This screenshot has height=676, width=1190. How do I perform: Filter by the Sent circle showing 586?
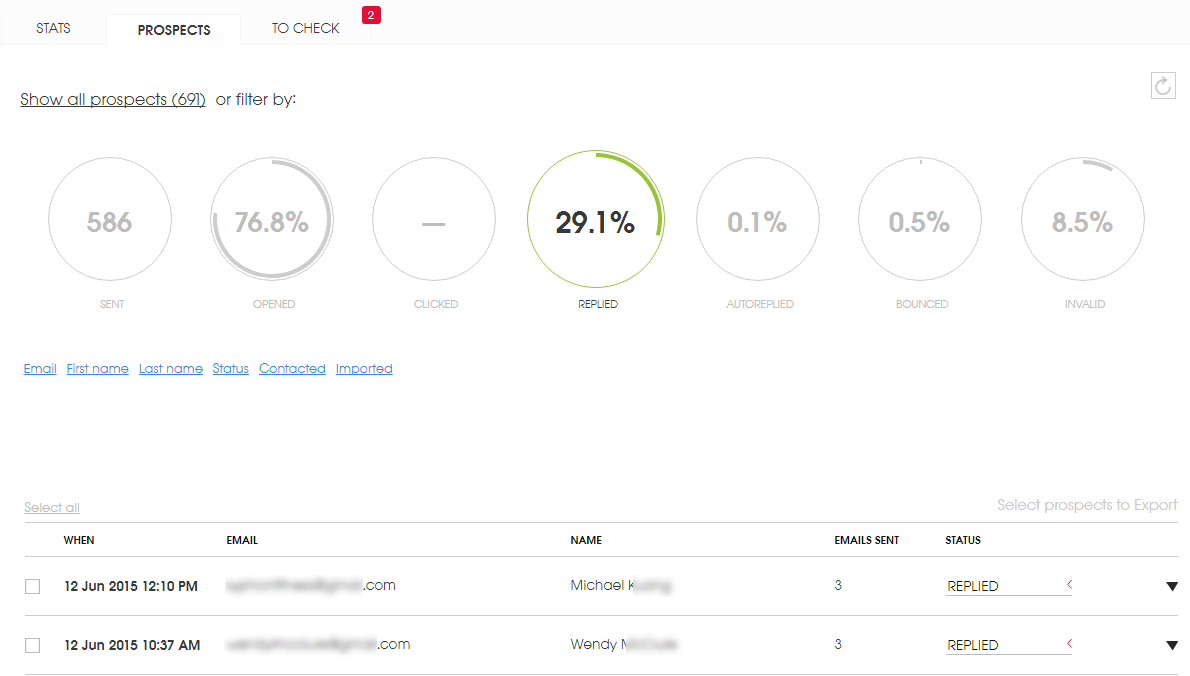pos(110,221)
